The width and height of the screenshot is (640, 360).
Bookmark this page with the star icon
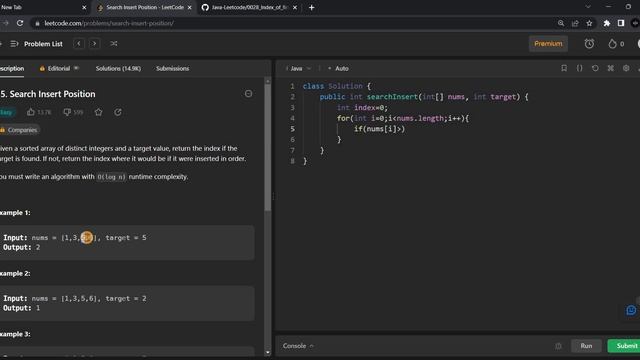tap(589, 23)
